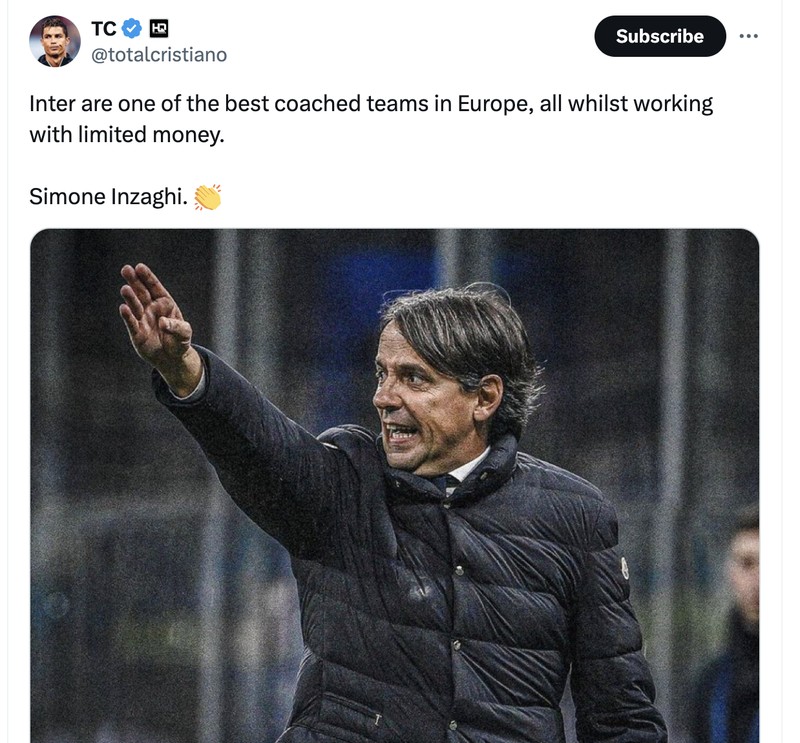Screen dimensions: 800x743
Task: Open the three-dot more options menu
Action: point(750,36)
